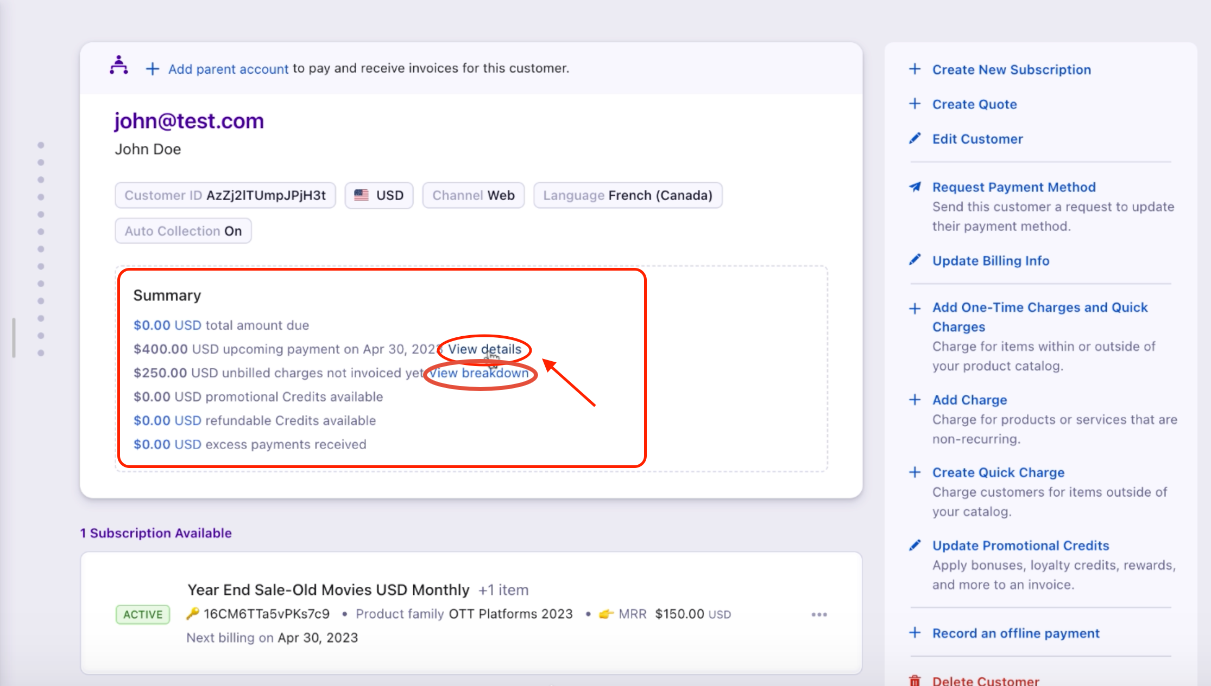Click the plus icon next to Create Quote

(x=914, y=104)
